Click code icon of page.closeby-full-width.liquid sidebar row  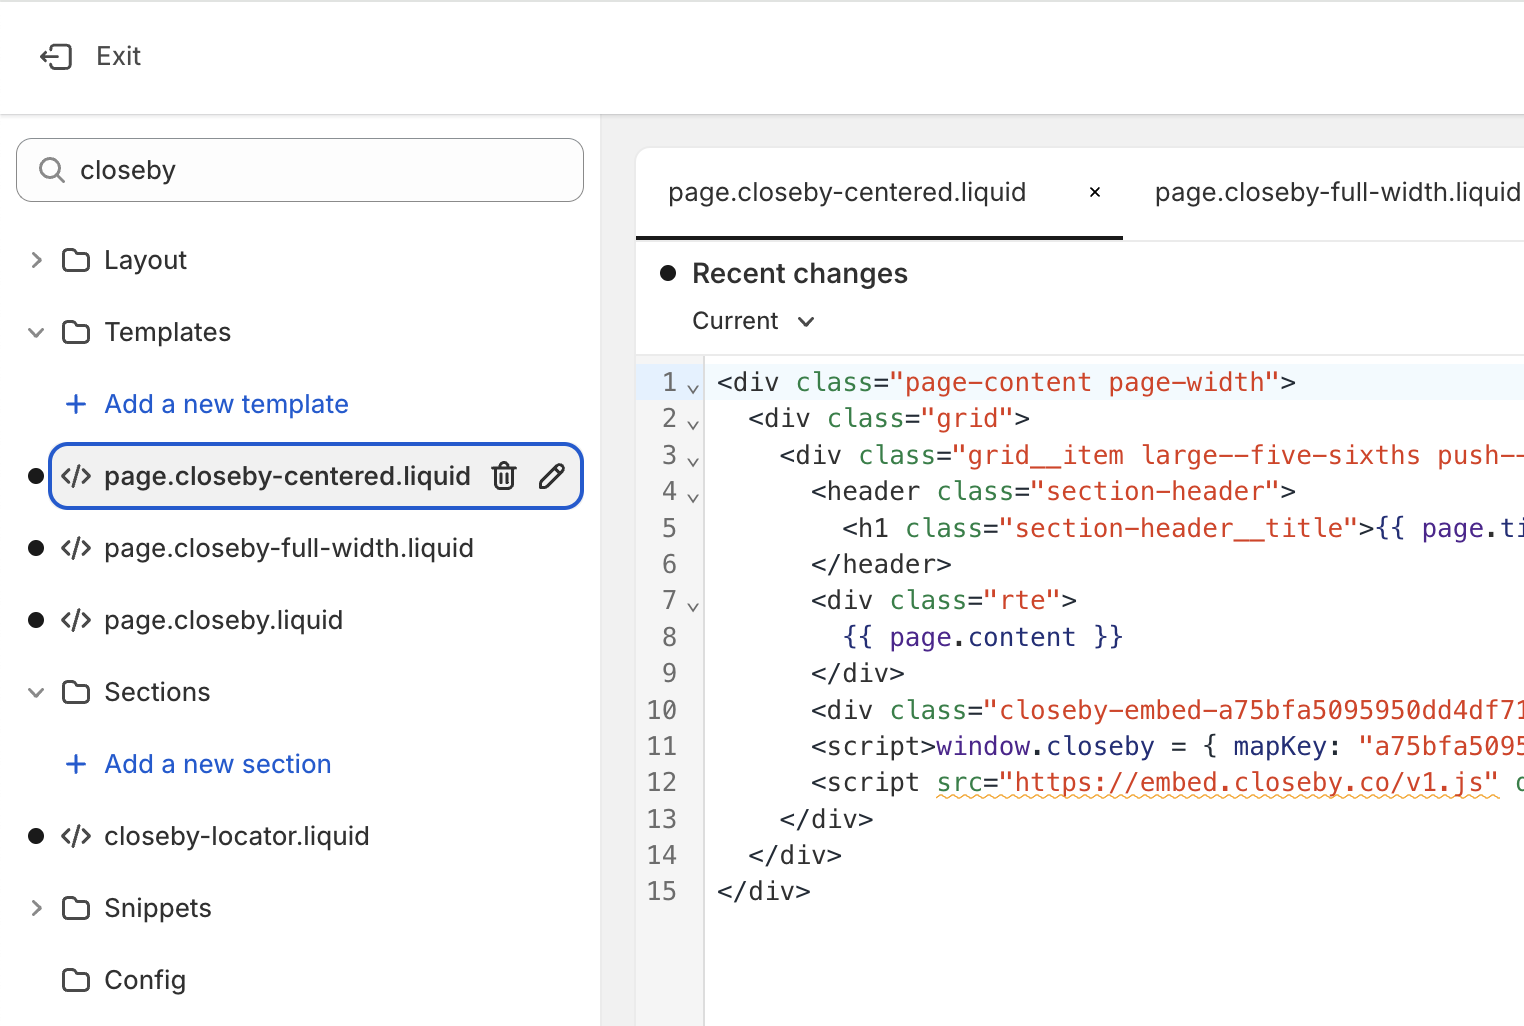(x=76, y=548)
